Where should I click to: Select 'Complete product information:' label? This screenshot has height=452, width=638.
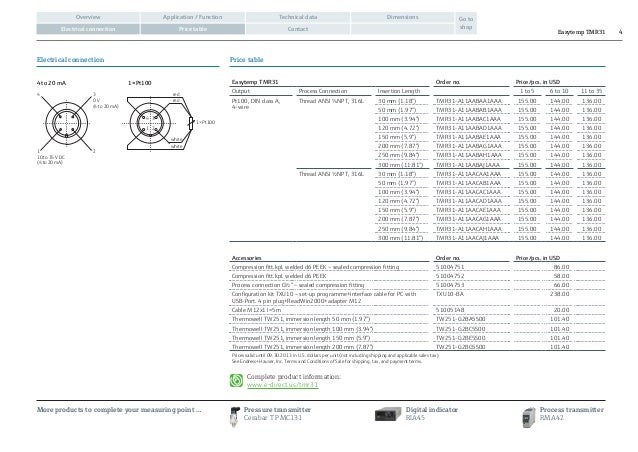click(x=293, y=377)
